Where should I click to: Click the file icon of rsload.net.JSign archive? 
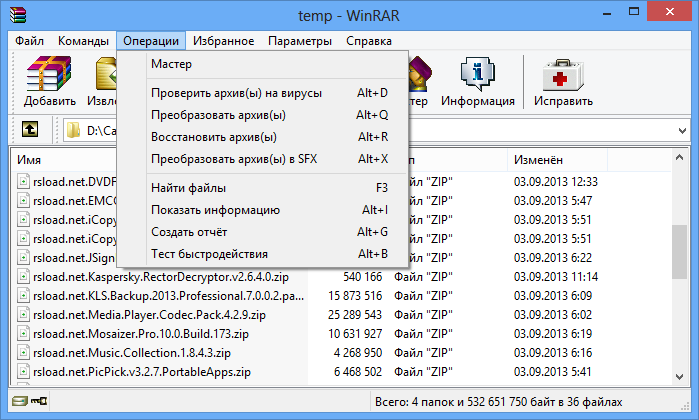[23, 258]
